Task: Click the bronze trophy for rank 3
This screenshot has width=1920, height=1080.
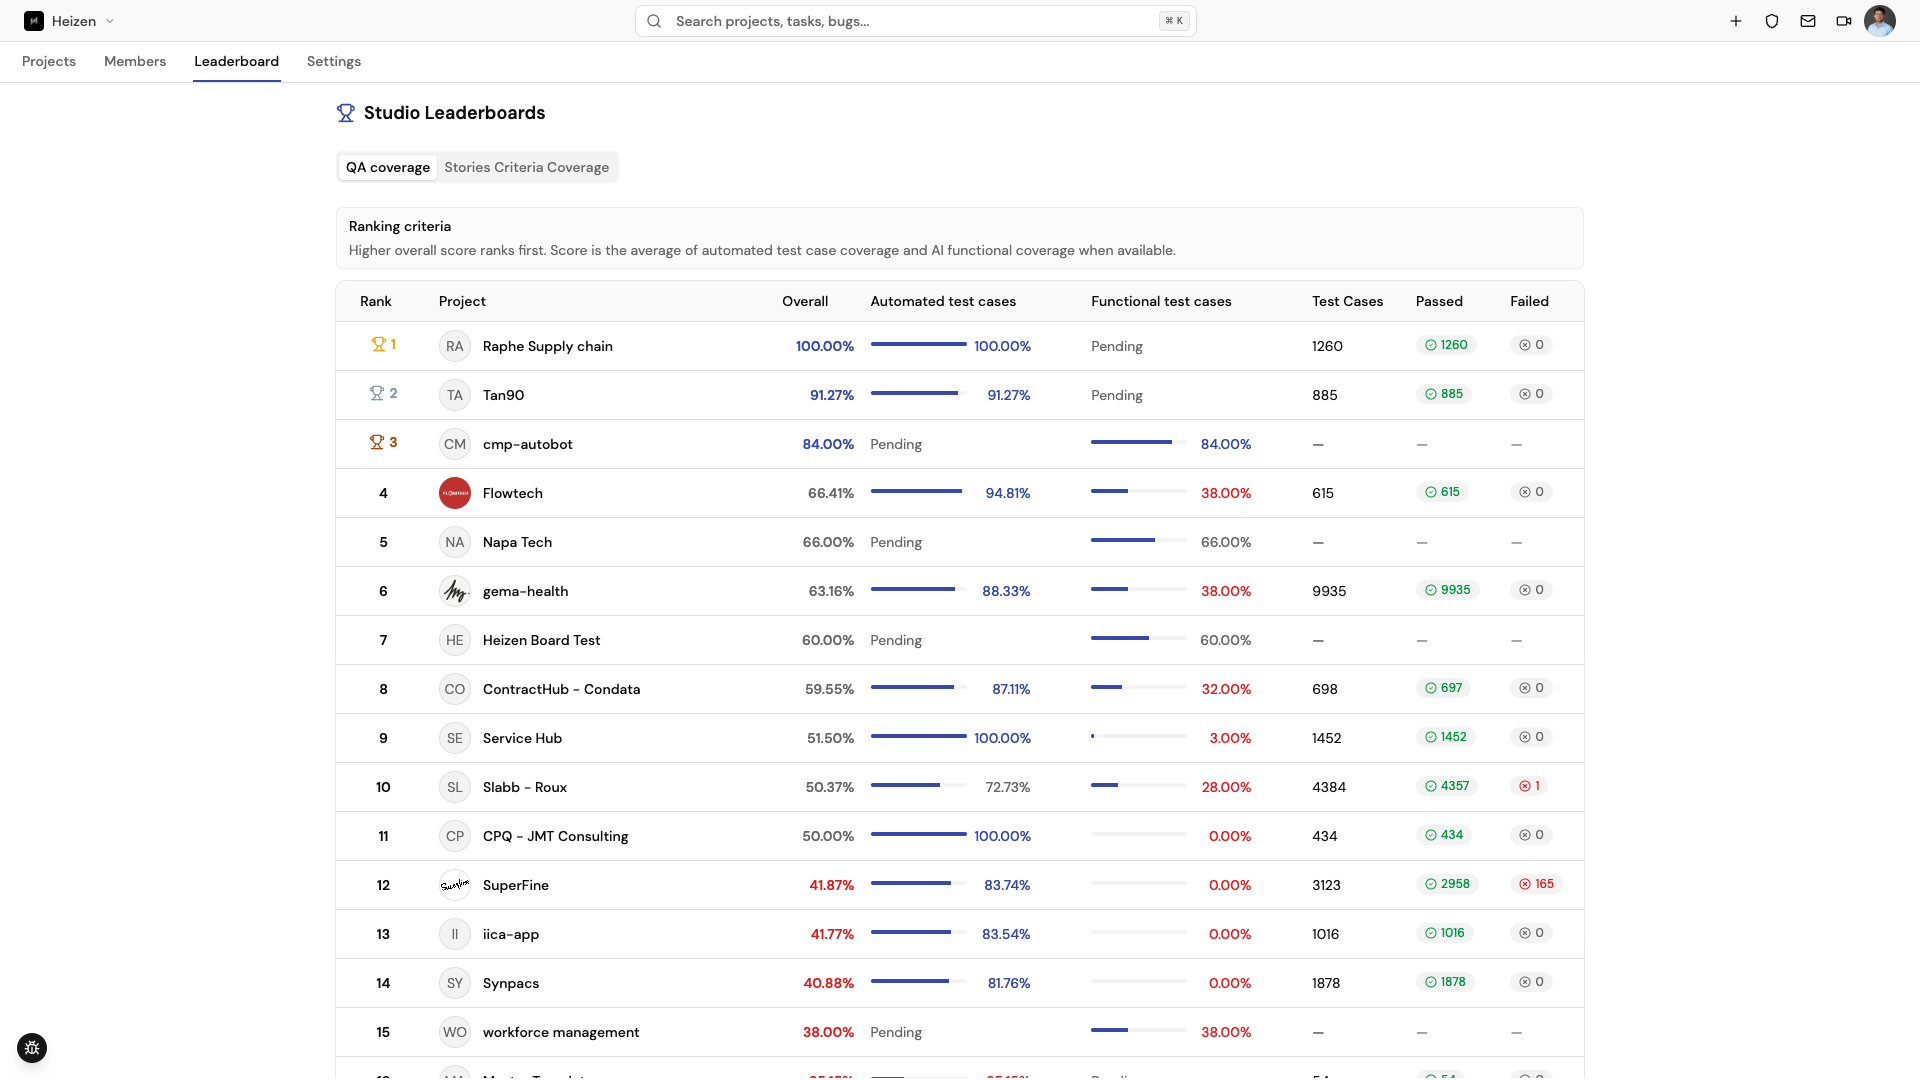Action: tap(377, 442)
